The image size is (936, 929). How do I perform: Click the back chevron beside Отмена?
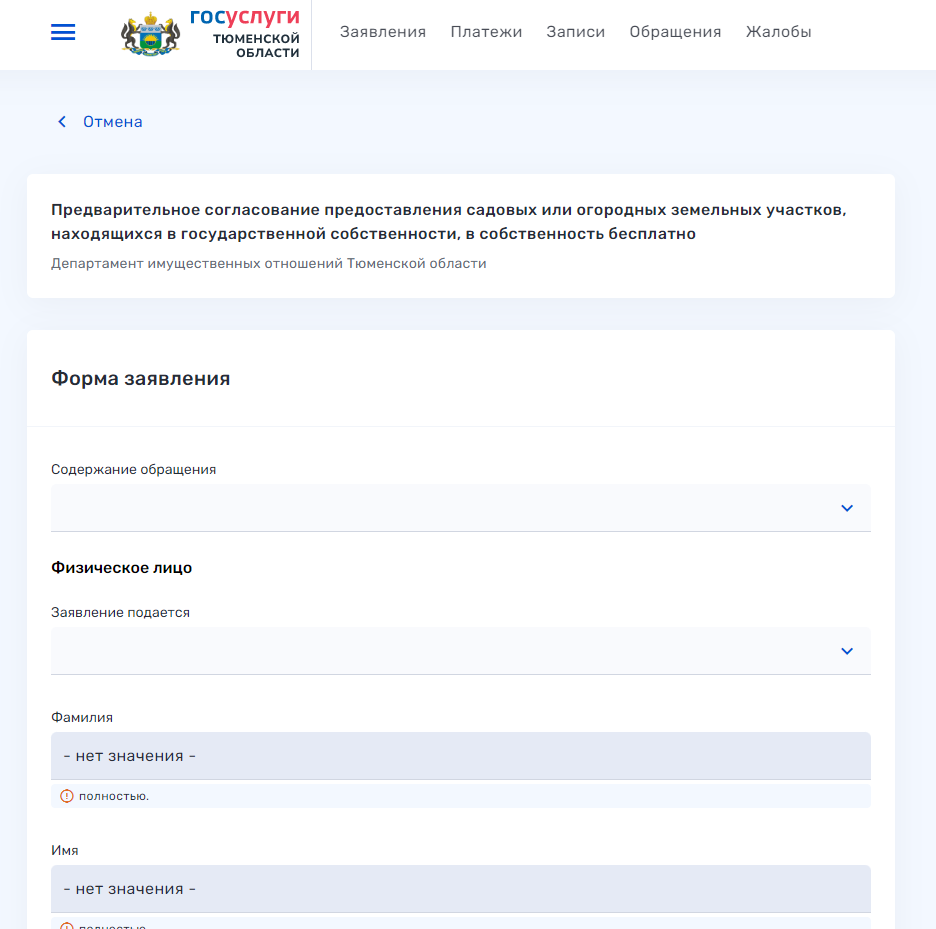(62, 122)
